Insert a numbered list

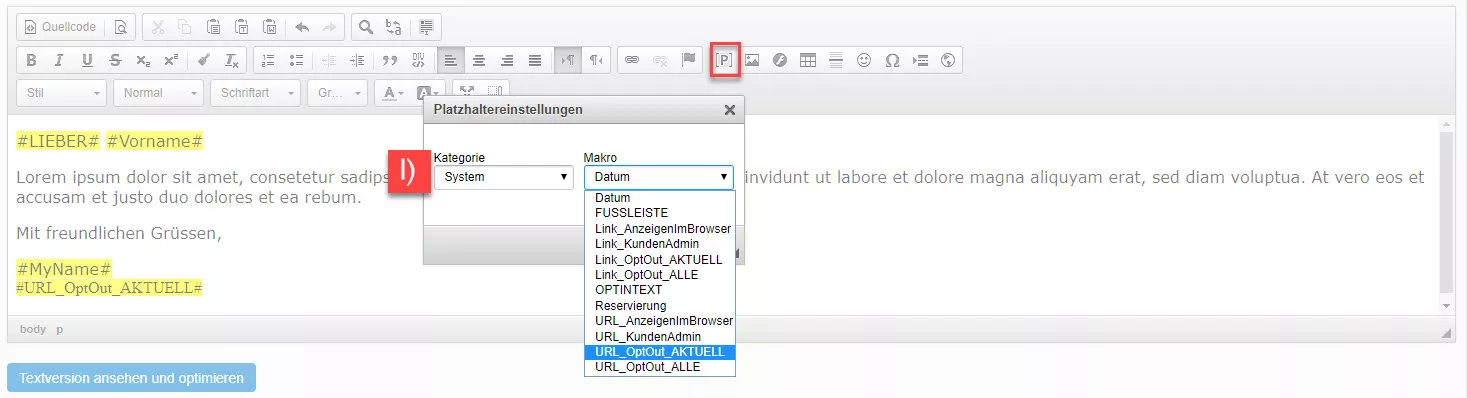[x=268, y=60]
